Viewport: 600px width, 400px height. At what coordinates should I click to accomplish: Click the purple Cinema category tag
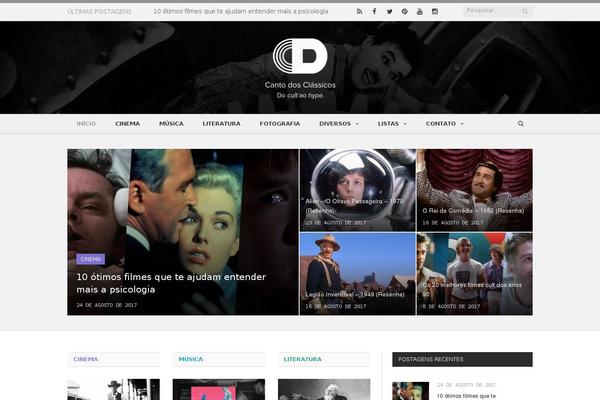click(90, 259)
